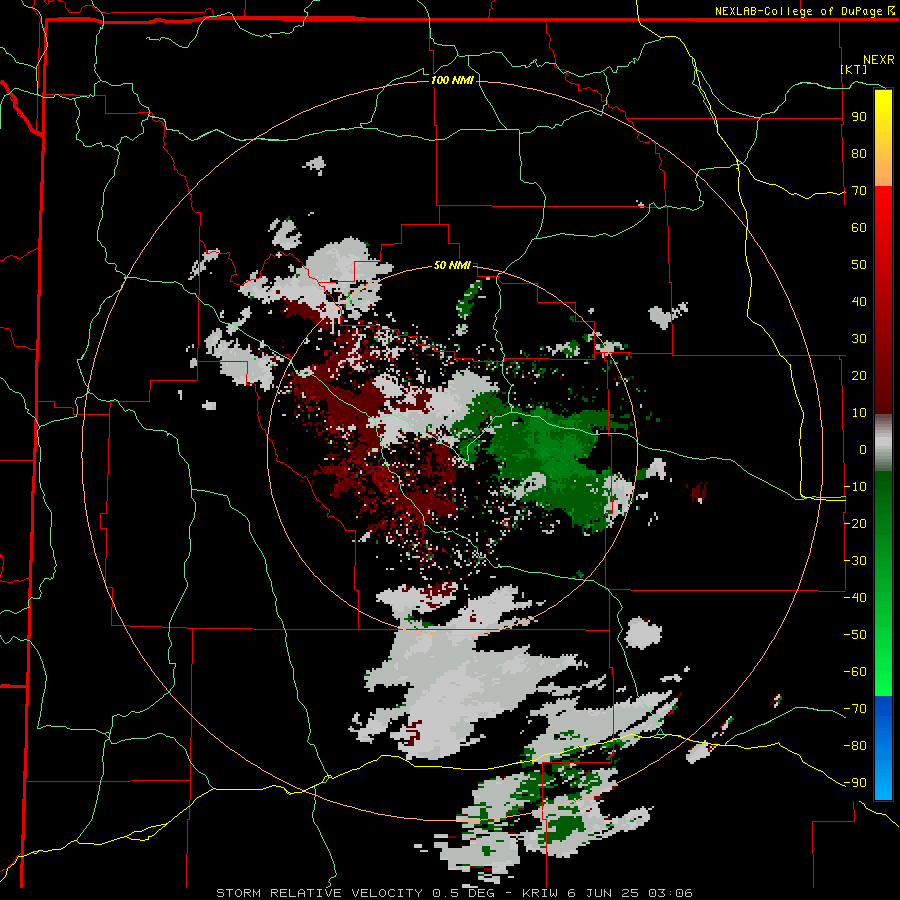
Task: Click the -50 value on velocity scale
Action: pyautogui.click(x=855, y=635)
